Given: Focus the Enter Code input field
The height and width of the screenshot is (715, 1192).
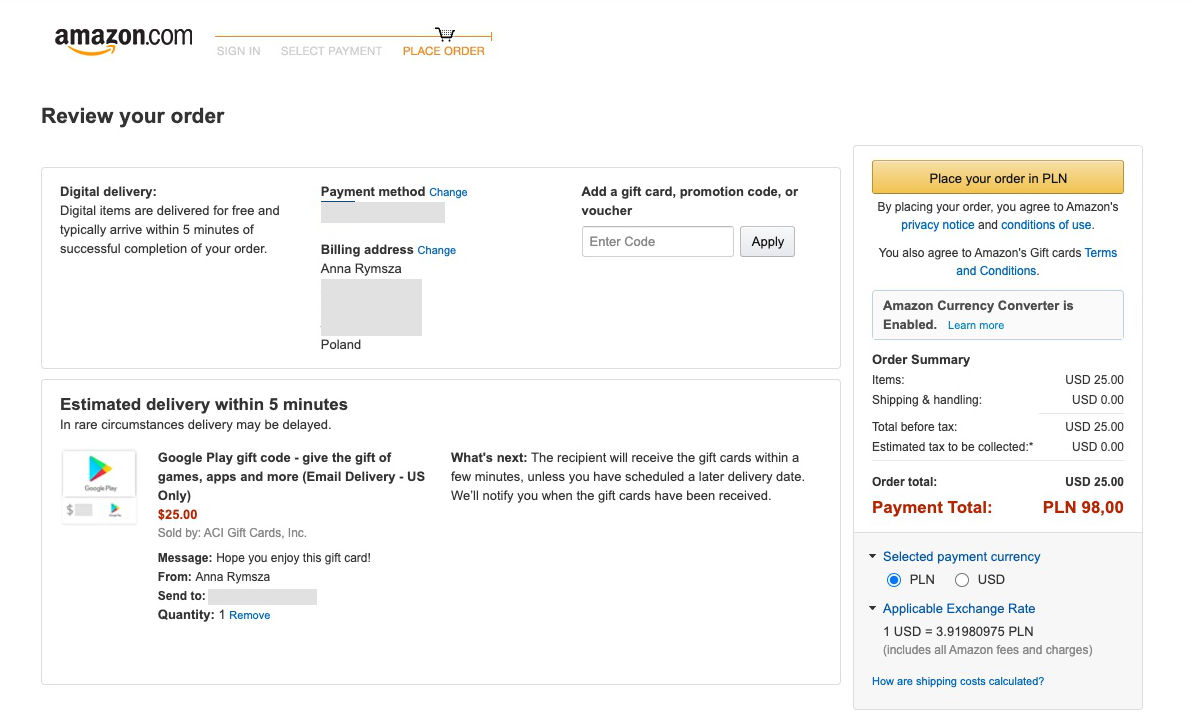Looking at the screenshot, I should pyautogui.click(x=657, y=242).
